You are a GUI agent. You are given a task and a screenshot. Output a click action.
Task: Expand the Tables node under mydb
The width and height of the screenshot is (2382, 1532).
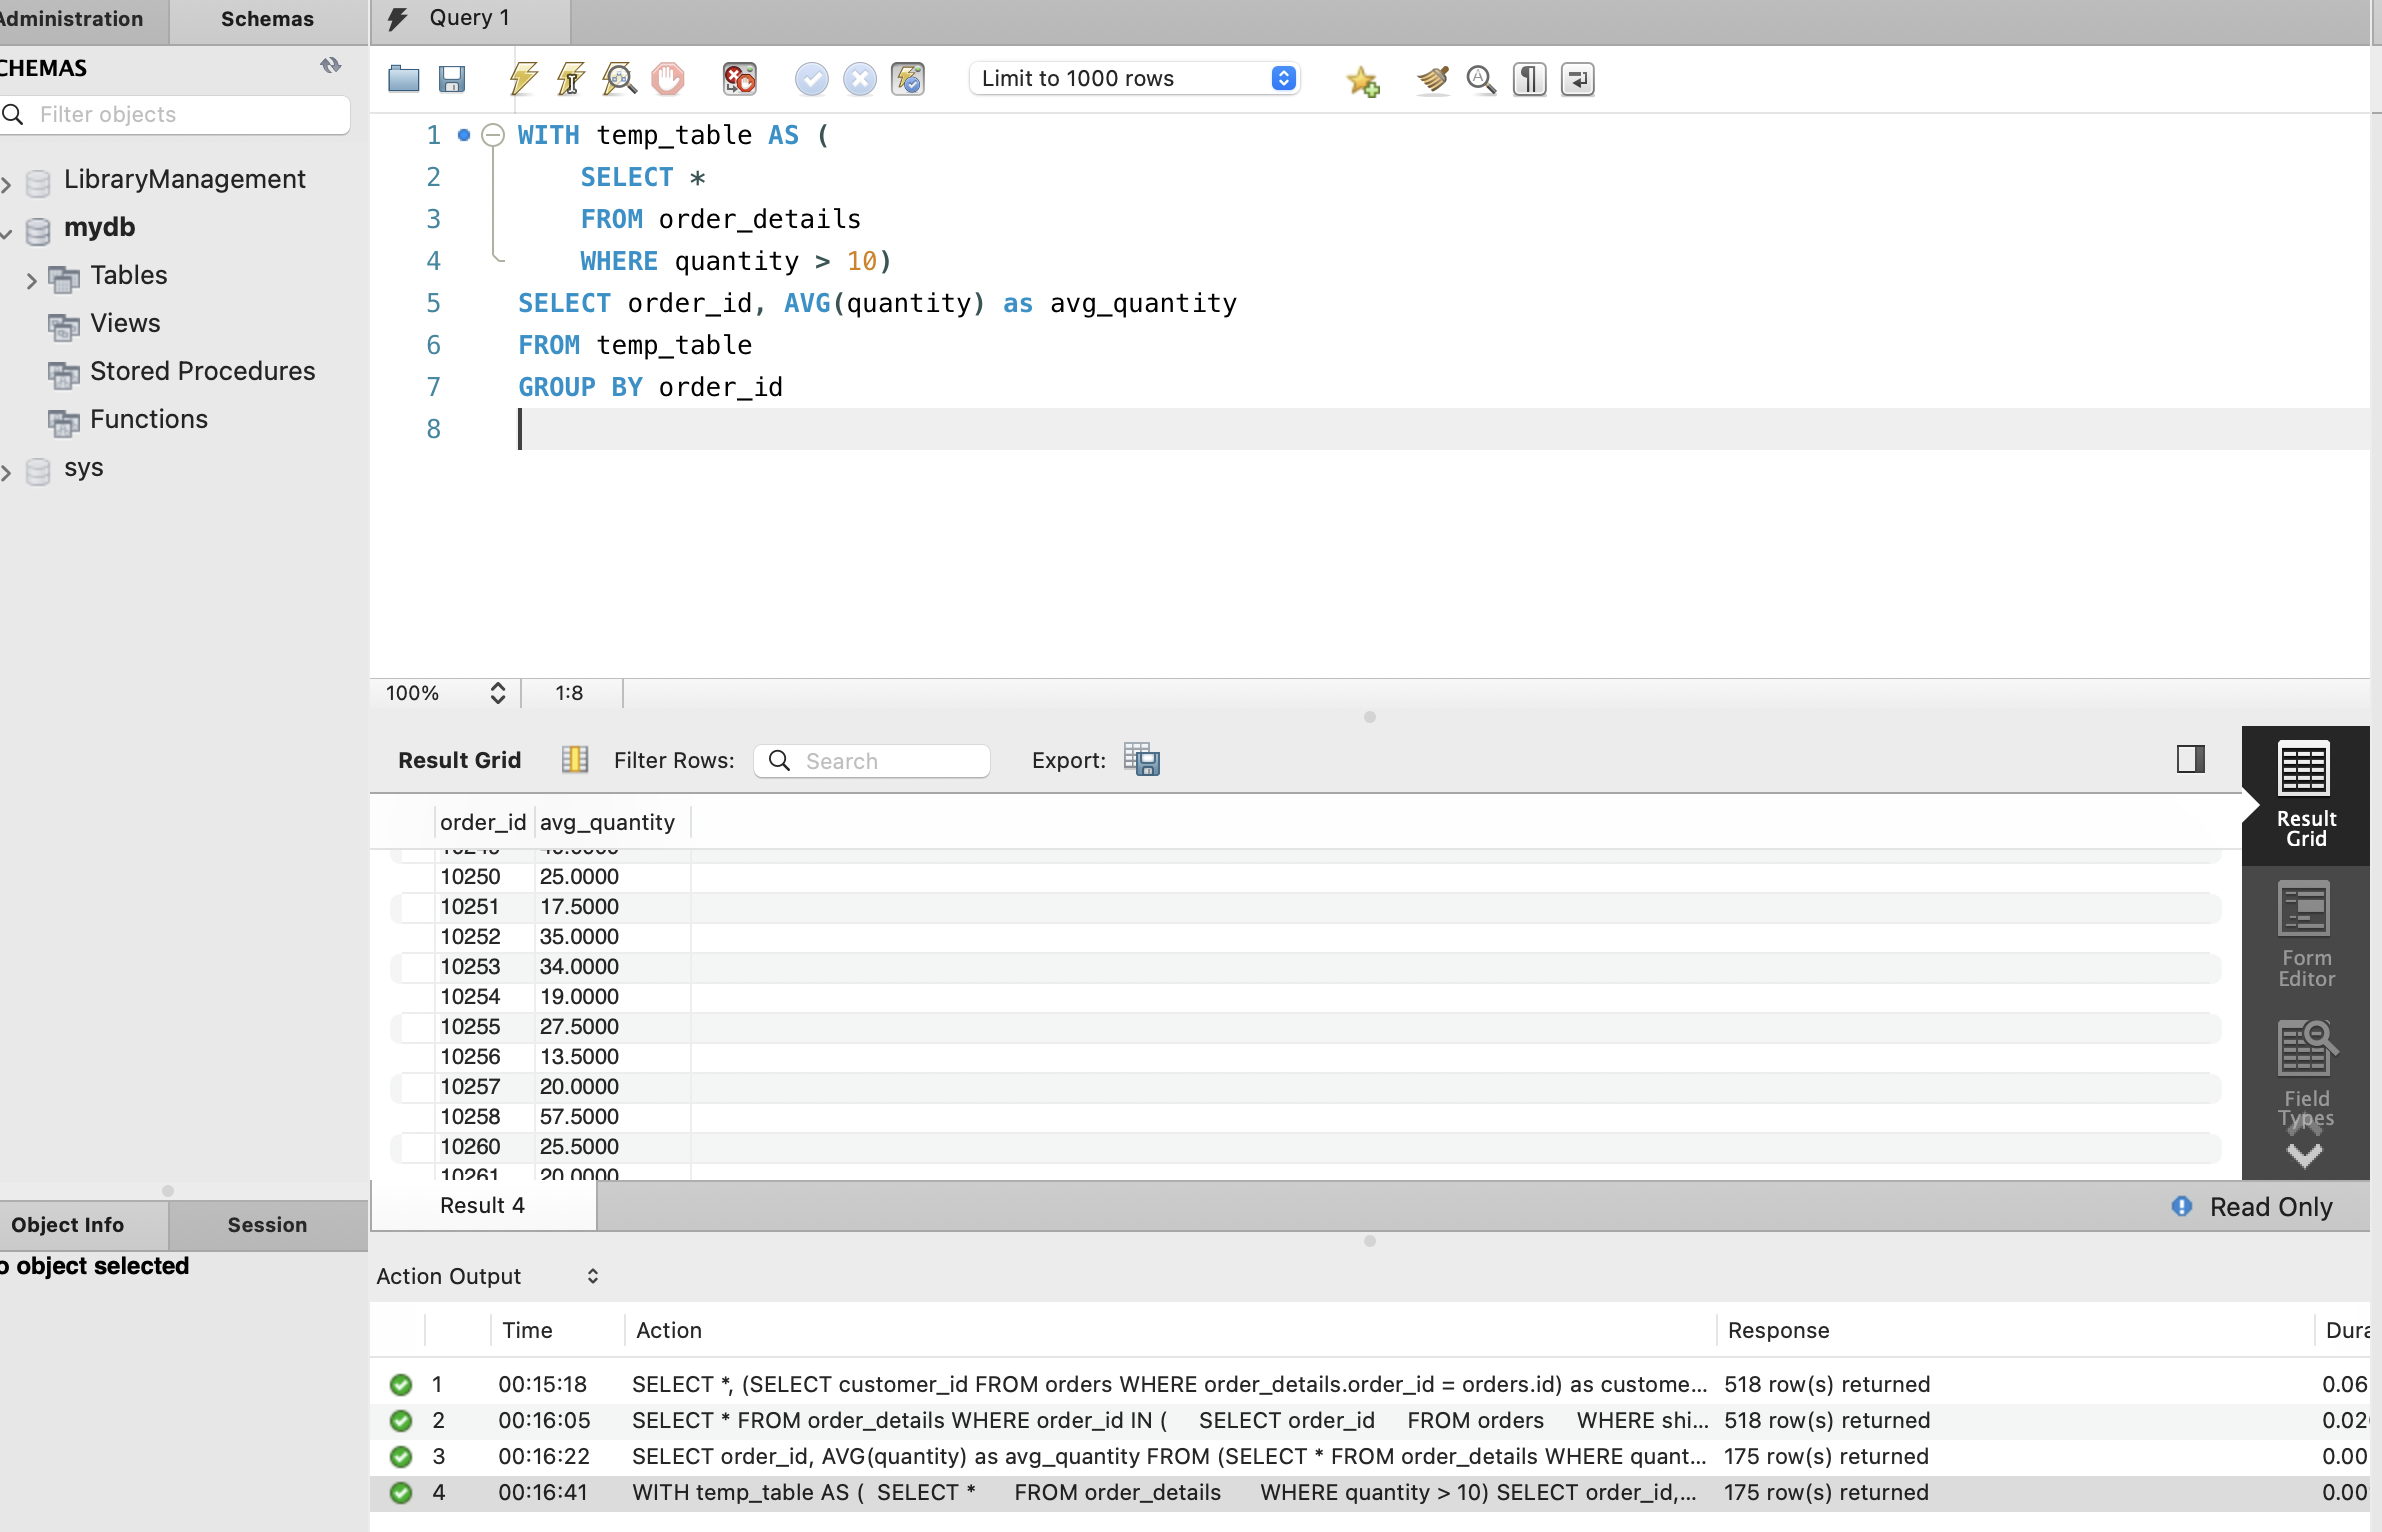pos(31,274)
